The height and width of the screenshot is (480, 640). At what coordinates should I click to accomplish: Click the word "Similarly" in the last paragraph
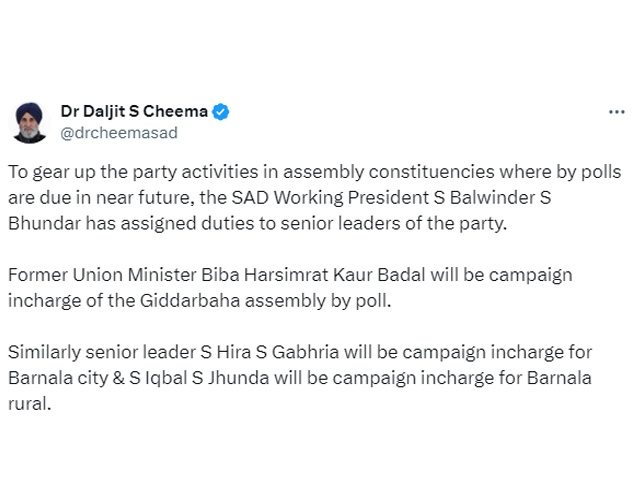(x=41, y=352)
